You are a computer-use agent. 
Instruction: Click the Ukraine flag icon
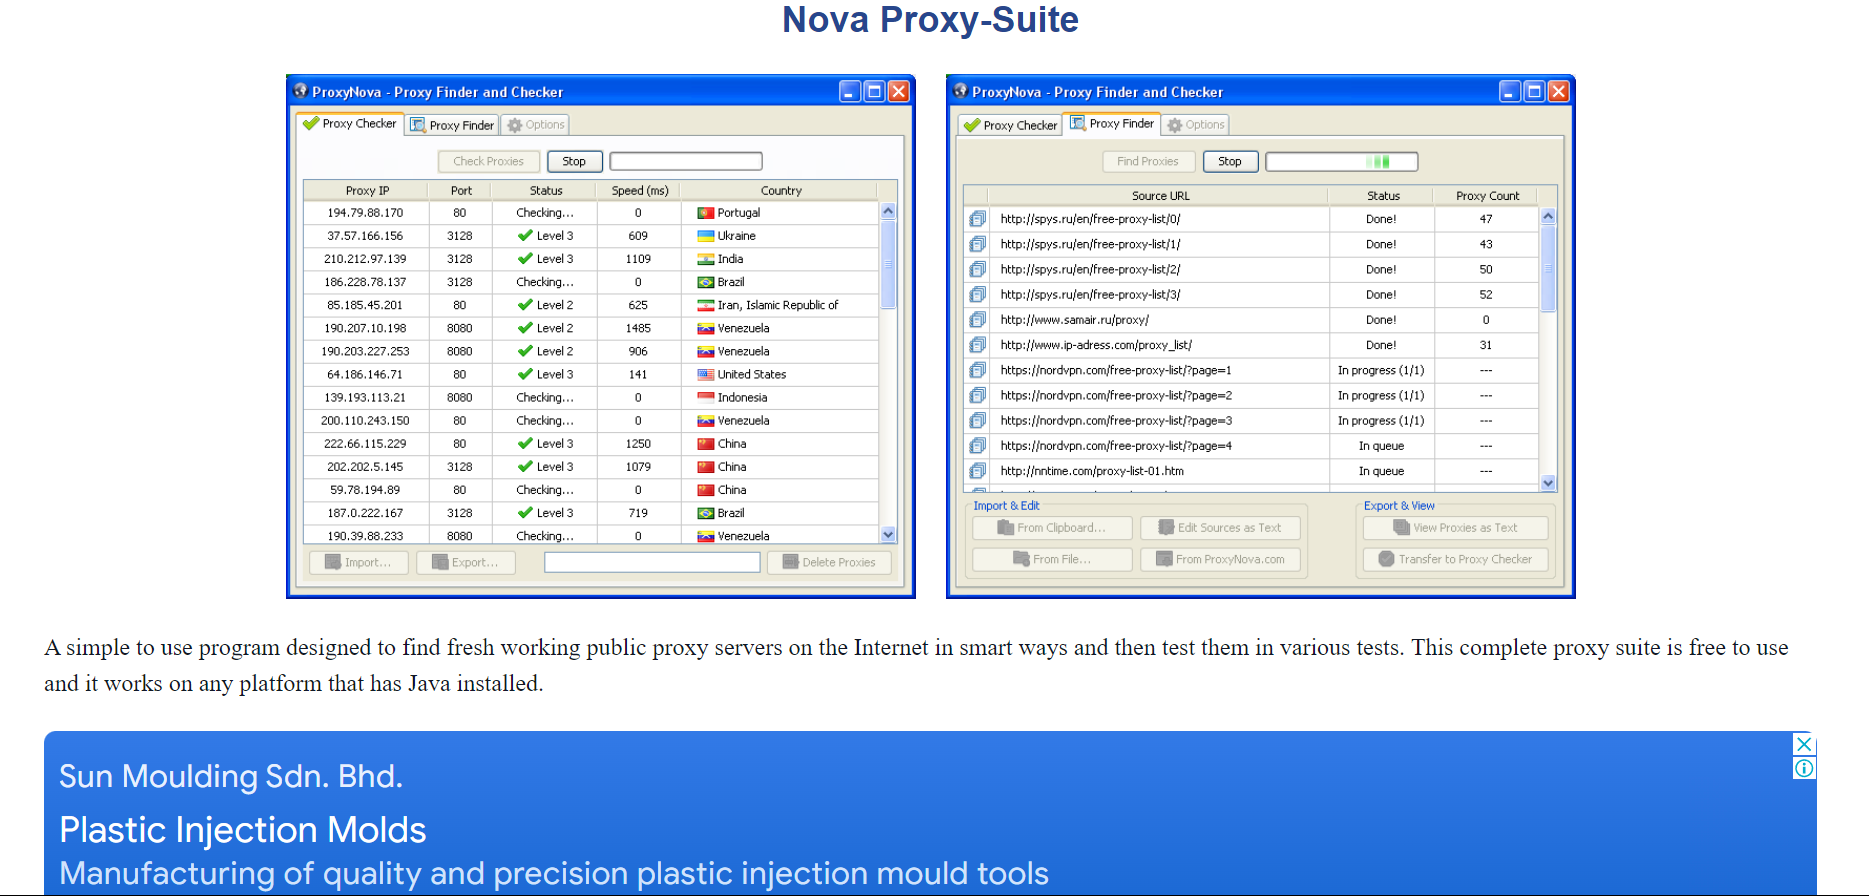(x=705, y=236)
